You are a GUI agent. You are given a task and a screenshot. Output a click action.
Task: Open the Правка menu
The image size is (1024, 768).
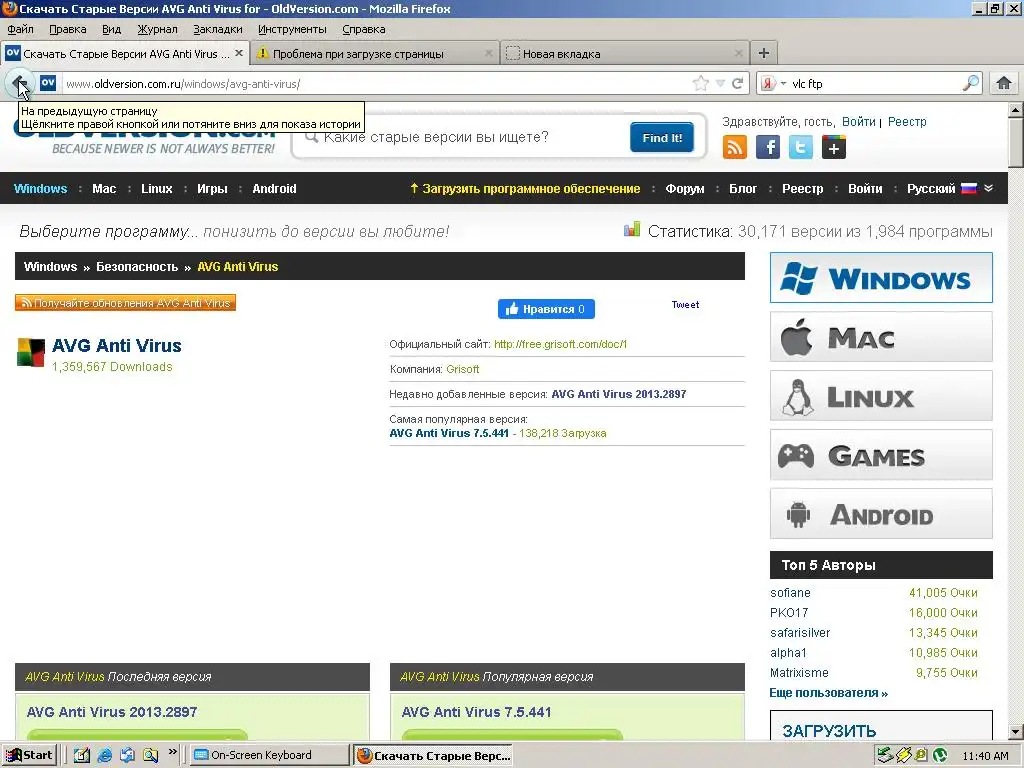(x=67, y=29)
